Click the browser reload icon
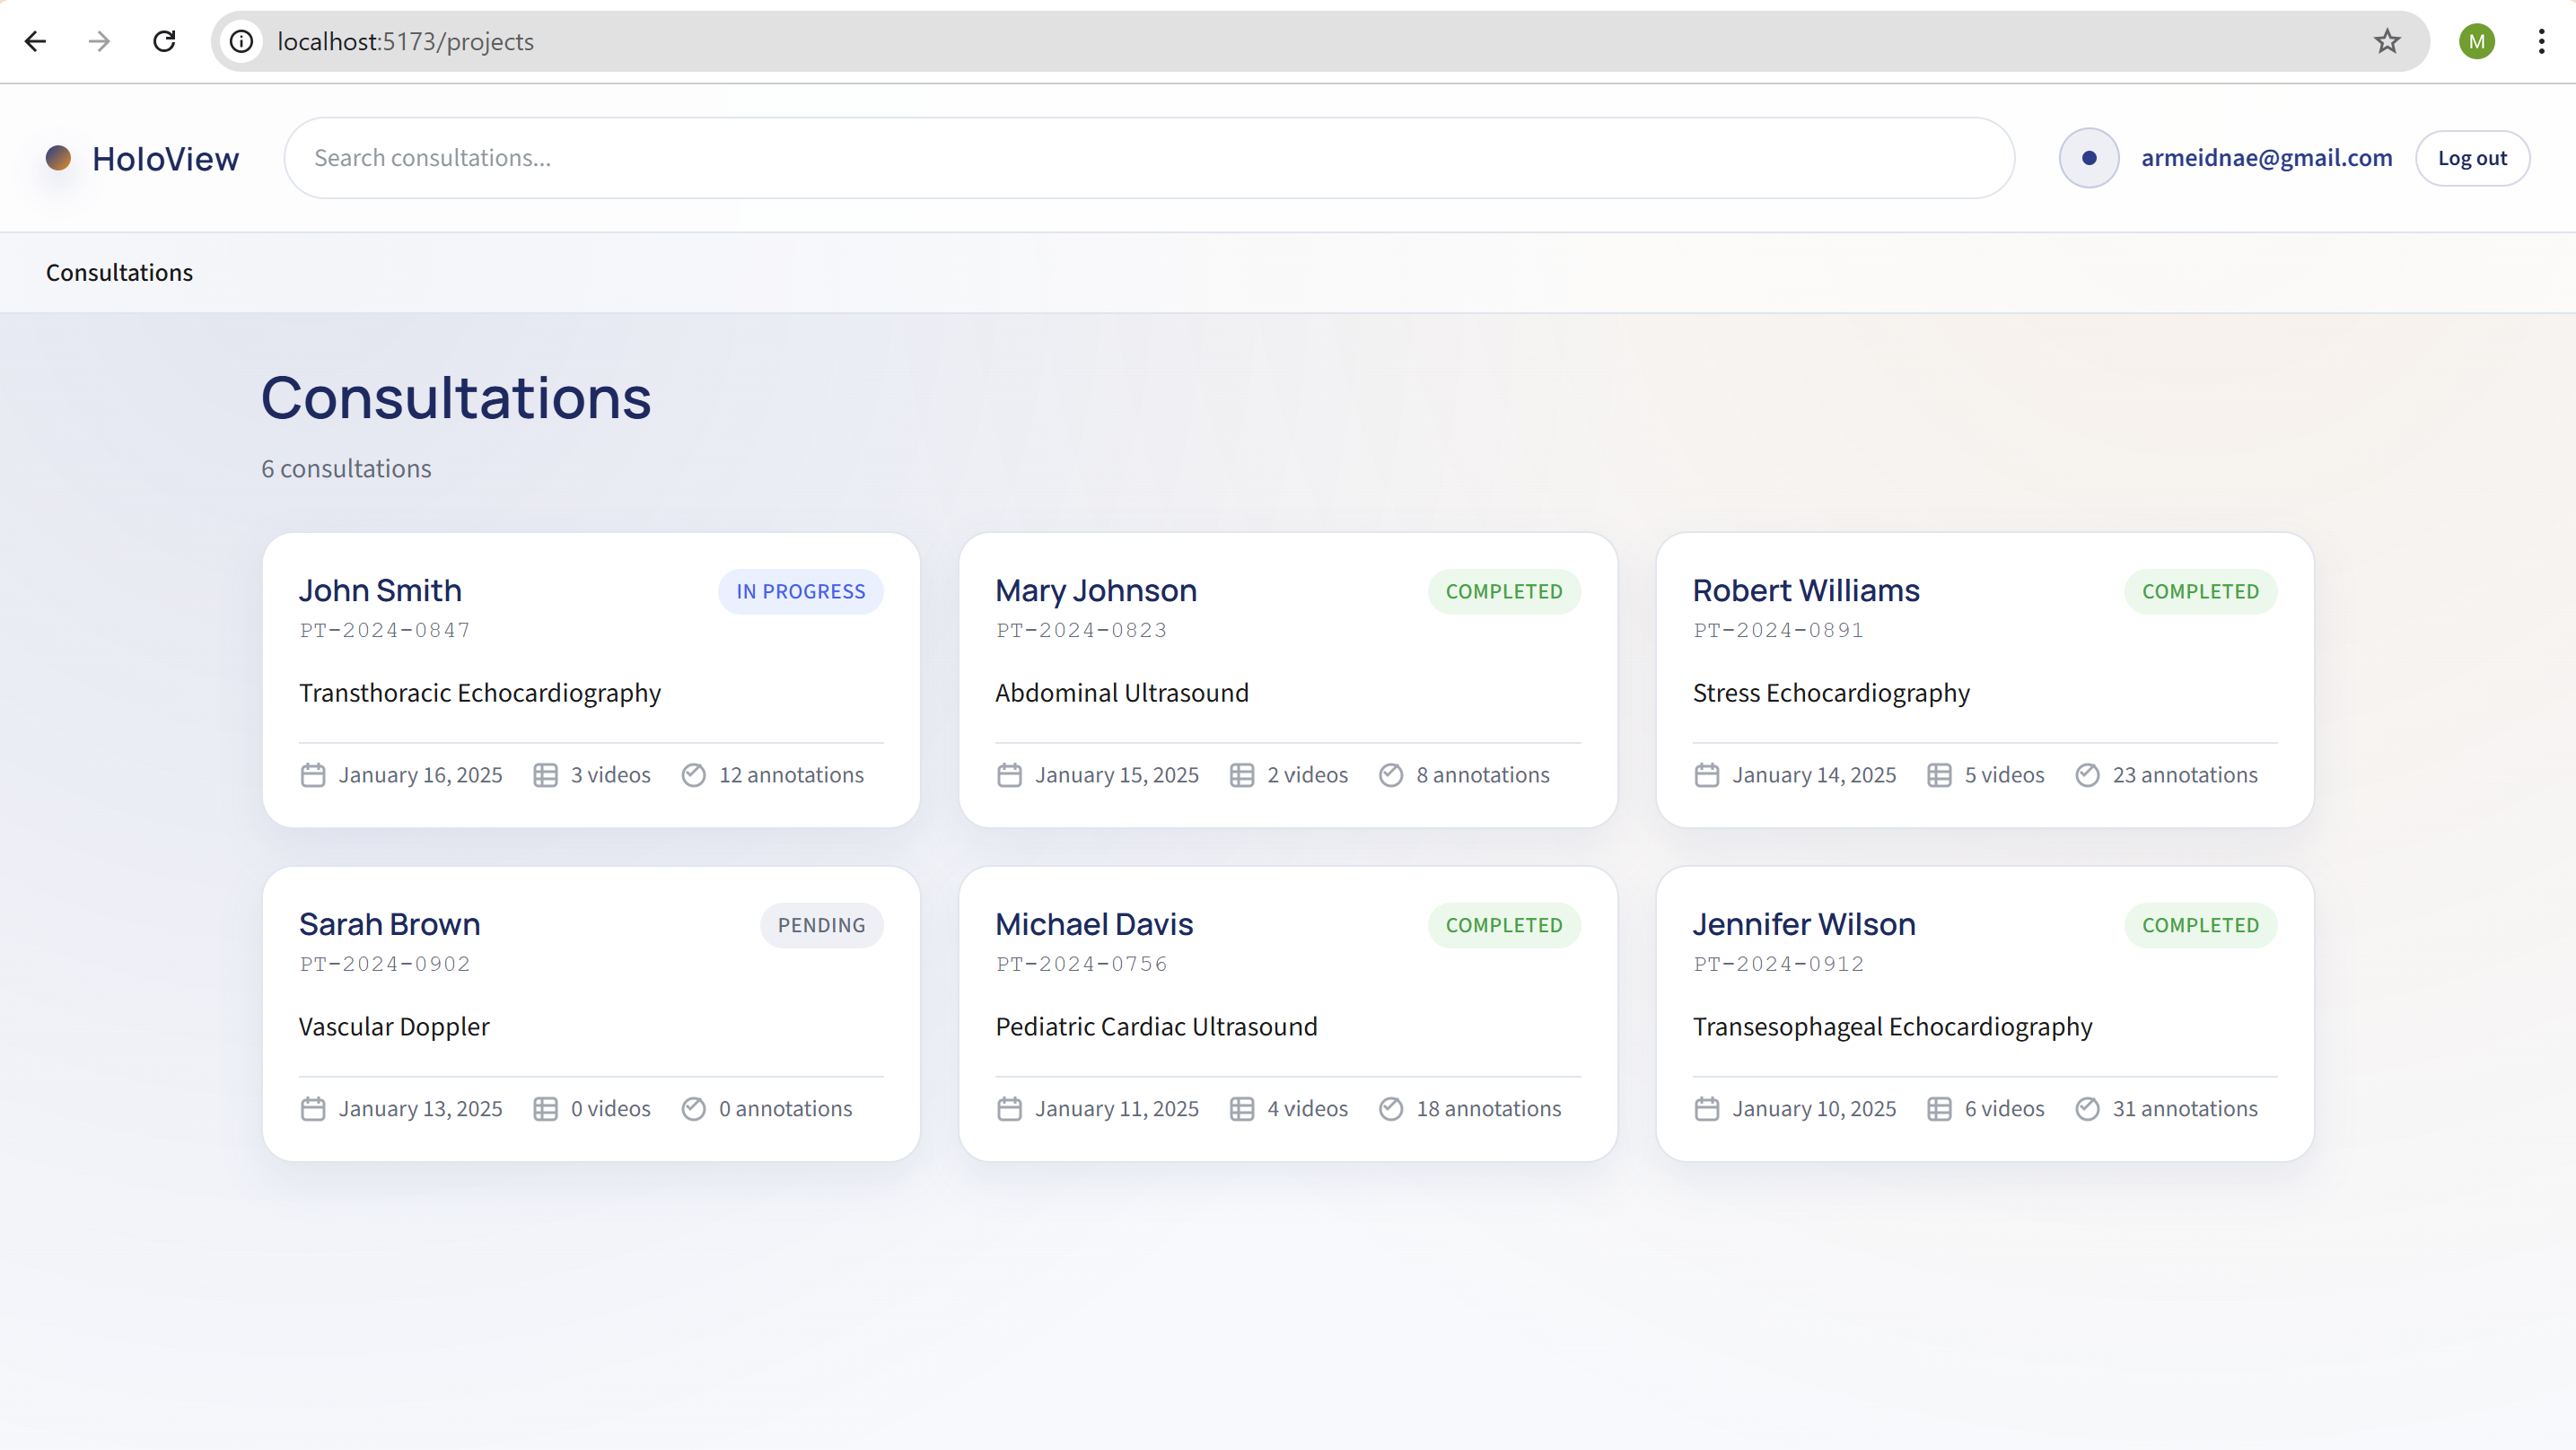 click(x=164, y=41)
